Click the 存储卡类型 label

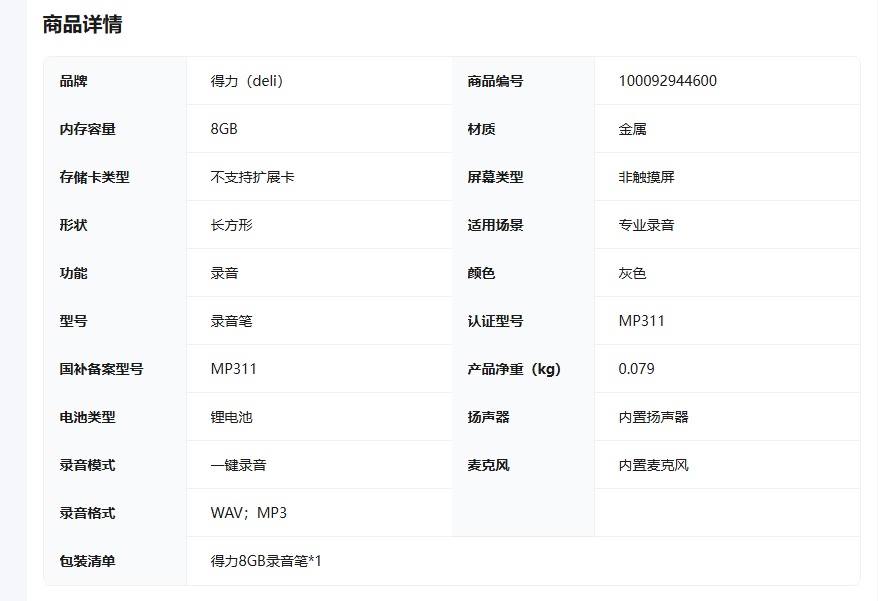point(95,178)
